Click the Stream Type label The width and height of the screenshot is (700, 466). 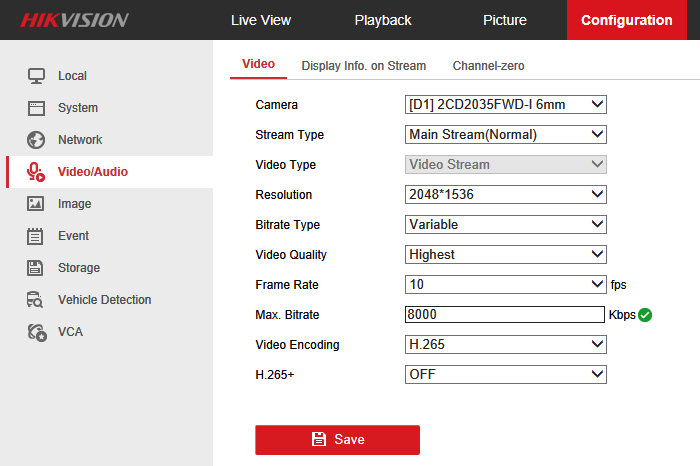[x=289, y=135]
